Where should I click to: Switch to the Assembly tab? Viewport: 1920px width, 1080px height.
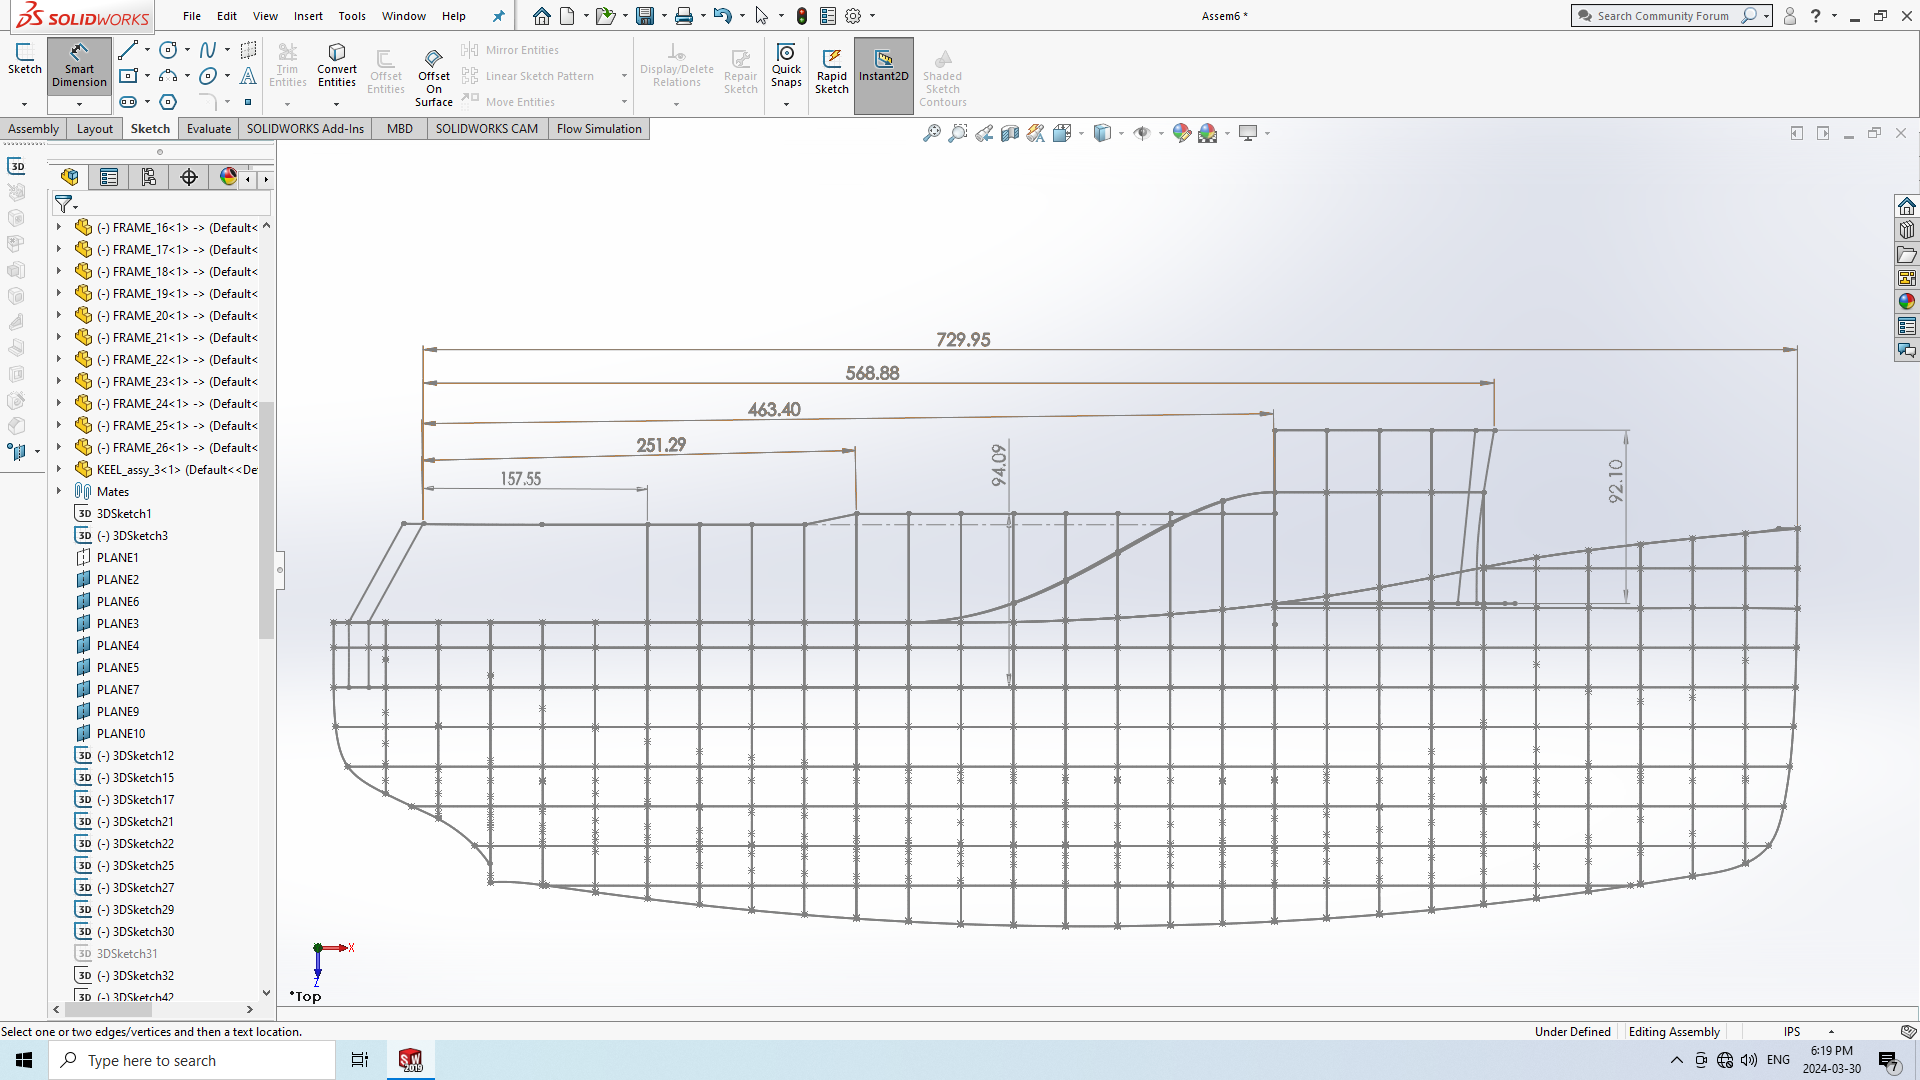(34, 129)
